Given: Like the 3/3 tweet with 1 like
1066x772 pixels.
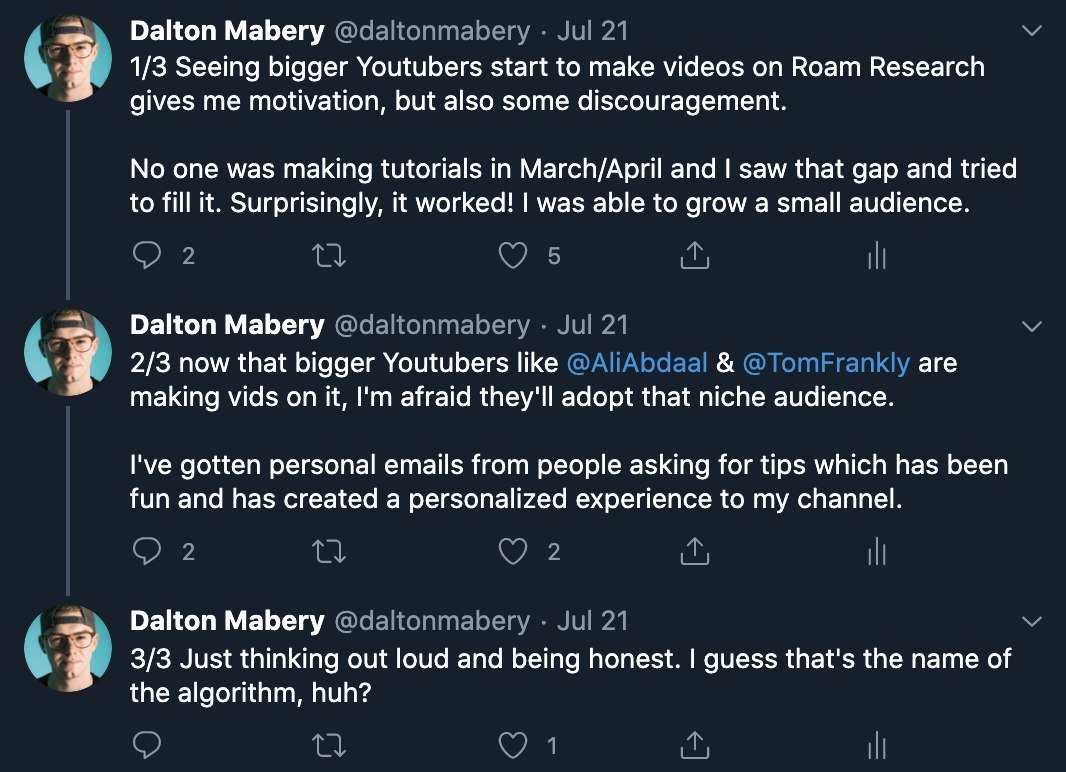Looking at the screenshot, I should click(x=513, y=745).
